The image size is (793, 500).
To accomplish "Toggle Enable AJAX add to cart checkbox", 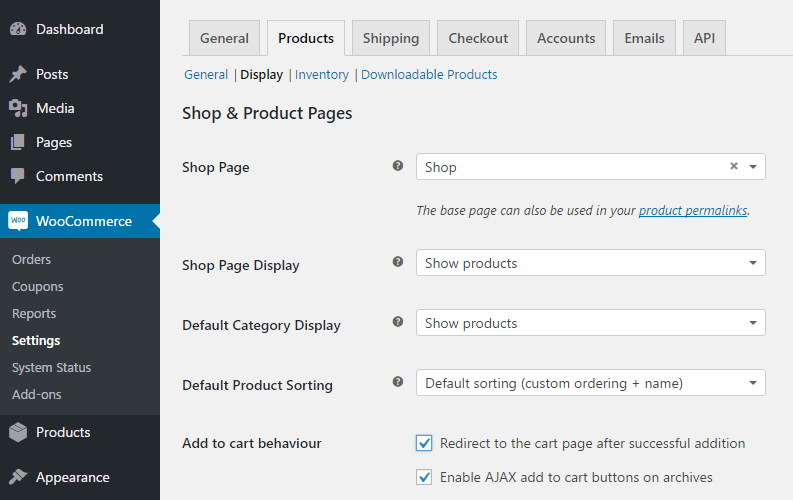I will point(424,477).
